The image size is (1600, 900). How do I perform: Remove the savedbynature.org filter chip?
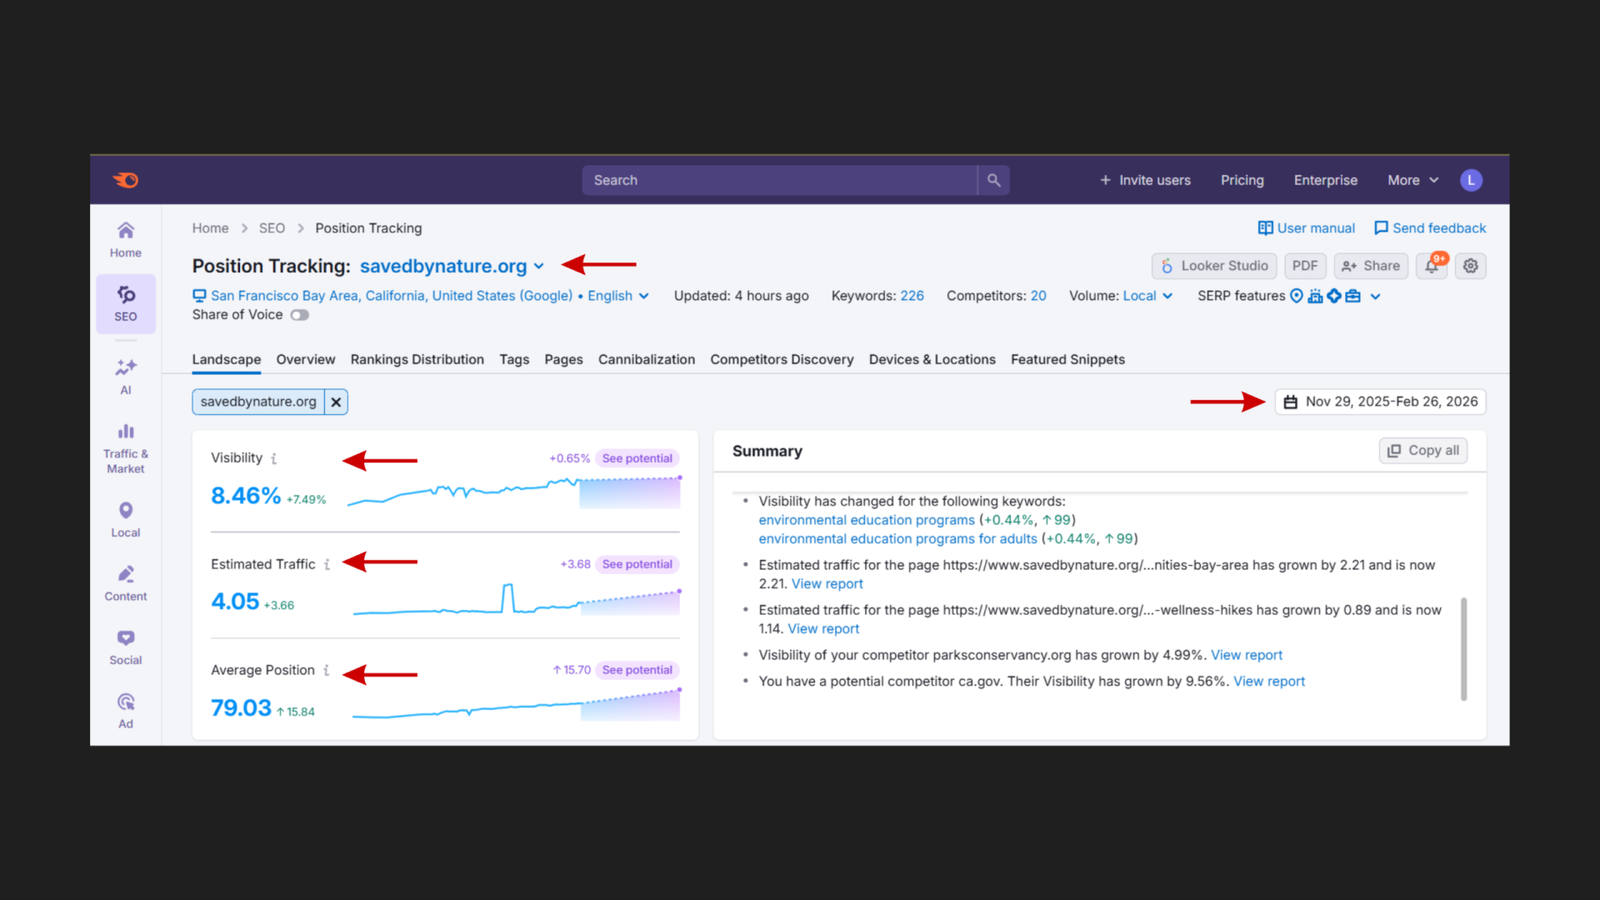[336, 402]
